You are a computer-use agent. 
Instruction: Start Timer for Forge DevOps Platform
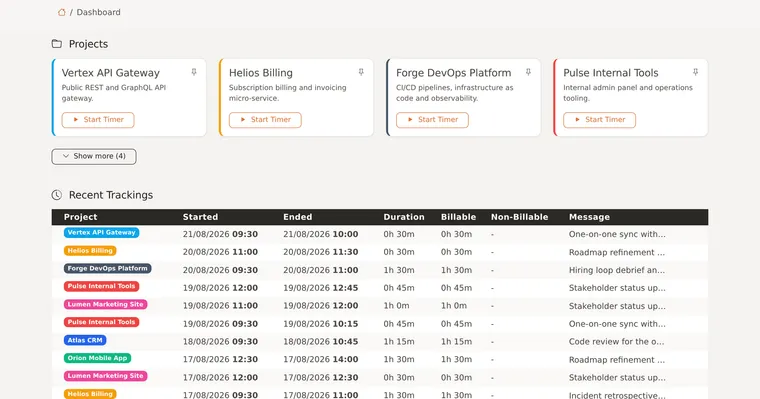point(432,120)
